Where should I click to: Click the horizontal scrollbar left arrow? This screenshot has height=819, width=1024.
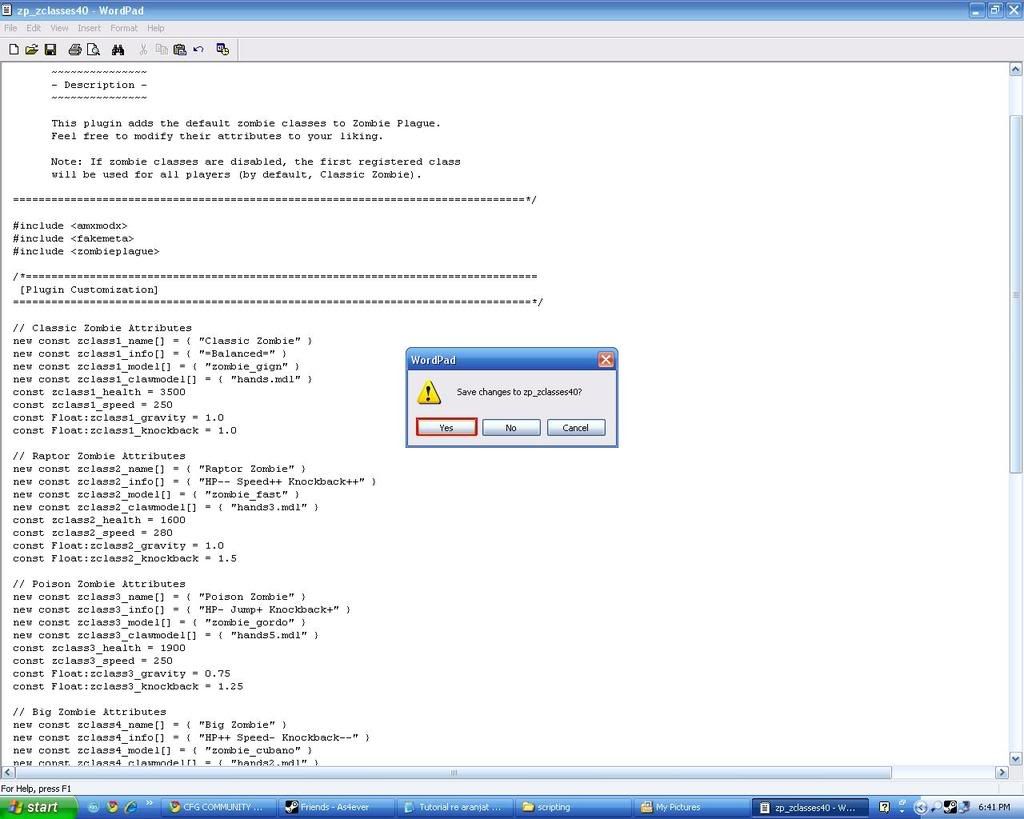click(x=8, y=773)
